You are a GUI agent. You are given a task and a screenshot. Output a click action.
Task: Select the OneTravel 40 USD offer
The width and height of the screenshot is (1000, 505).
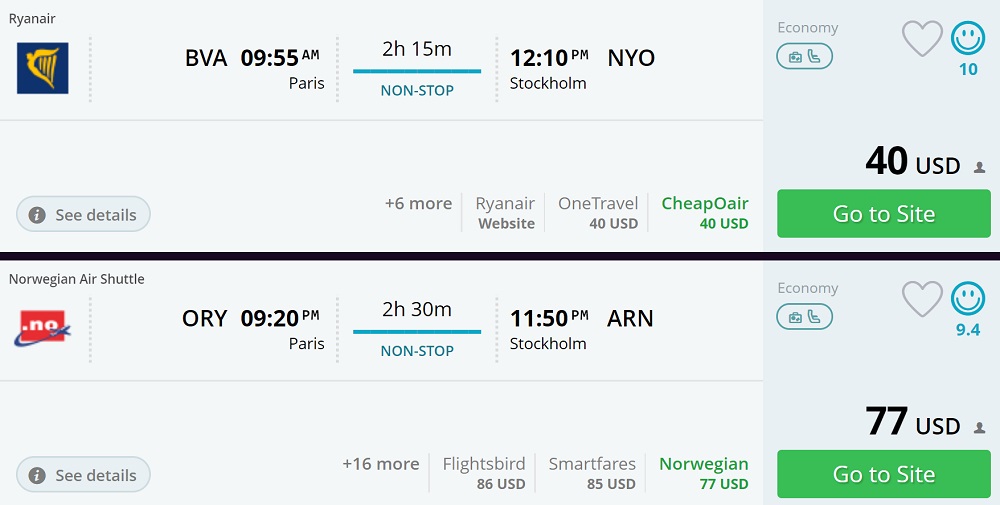click(598, 213)
